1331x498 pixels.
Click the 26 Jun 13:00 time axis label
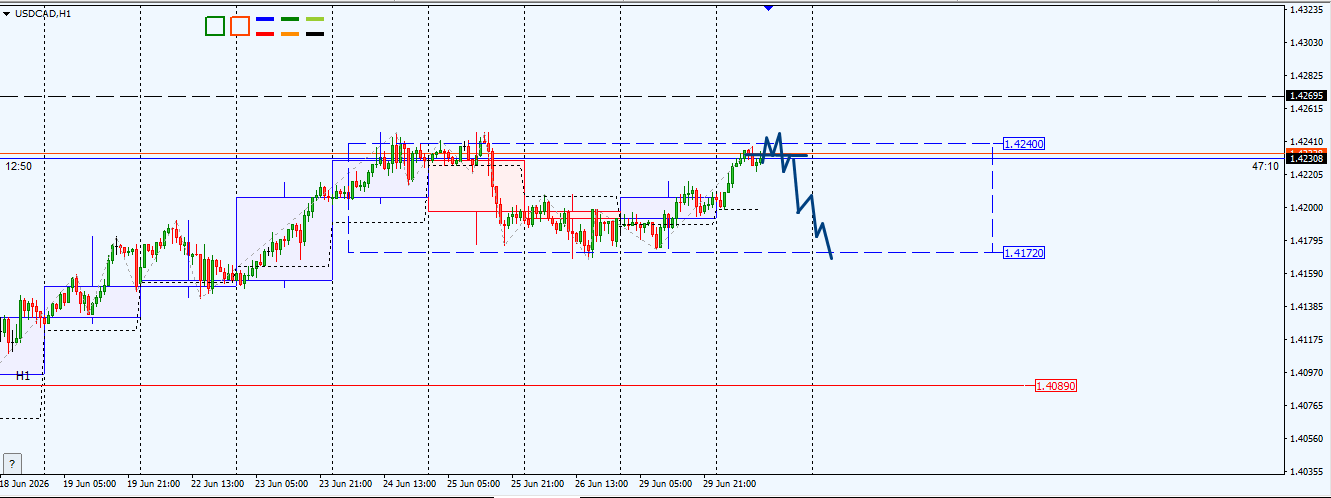(x=602, y=483)
